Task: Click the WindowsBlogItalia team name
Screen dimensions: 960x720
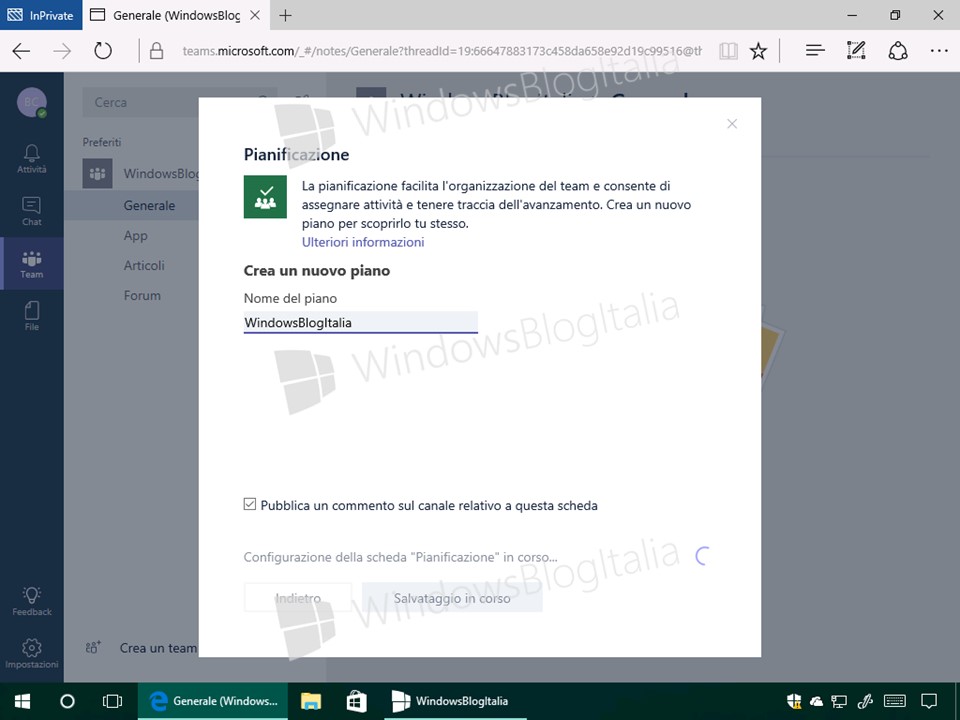Action: (161, 174)
